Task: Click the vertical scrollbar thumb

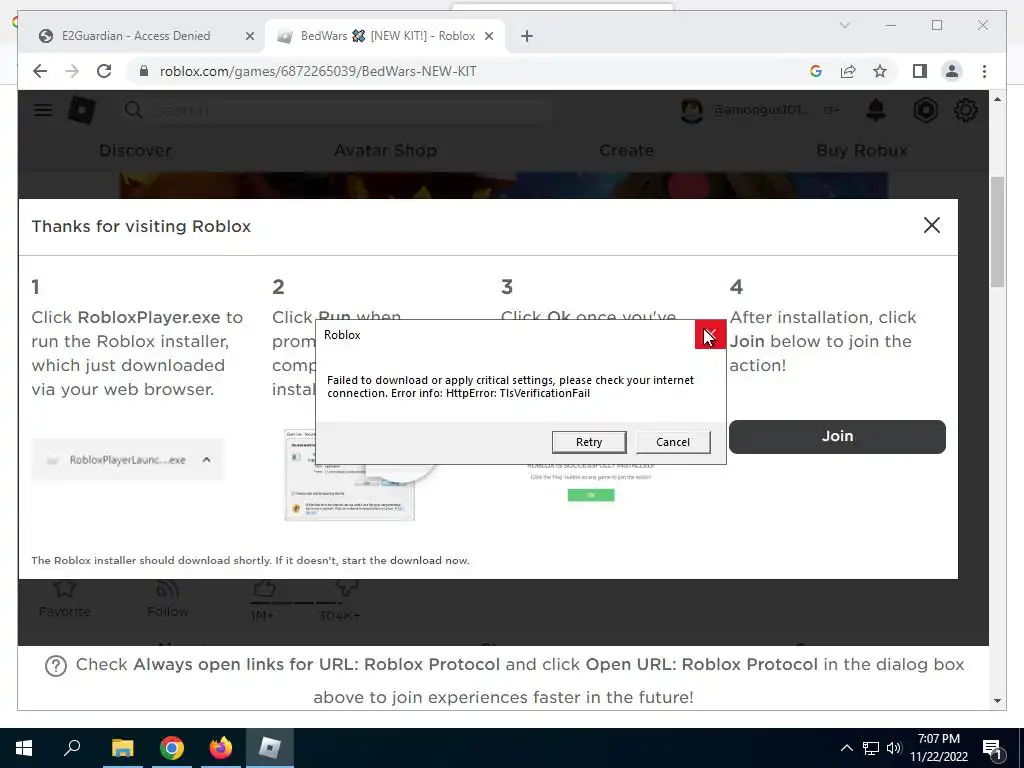Action: (997, 232)
